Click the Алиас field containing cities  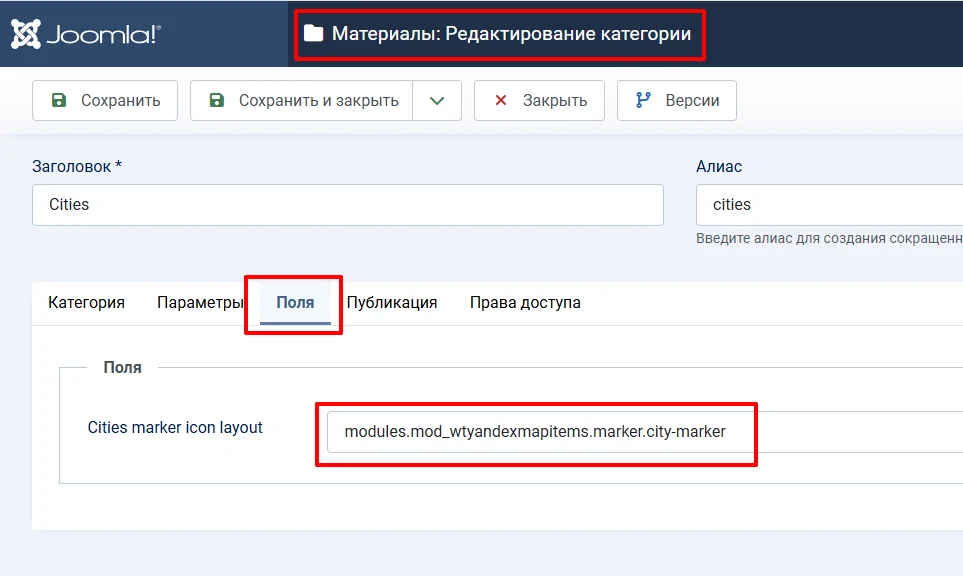[829, 205]
